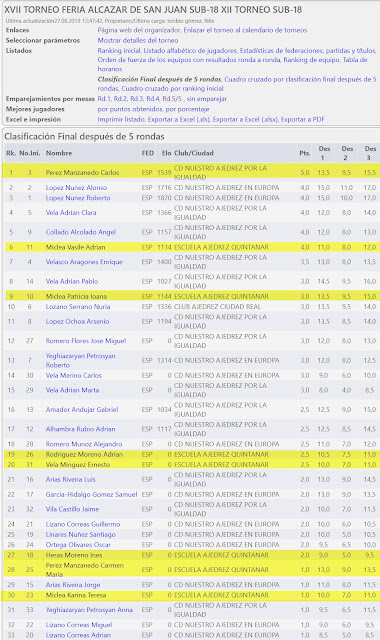Image resolution: width=380 pixels, height=640 pixels.
Task: Open player Arias Riveira Luis
Action: coord(71,480)
